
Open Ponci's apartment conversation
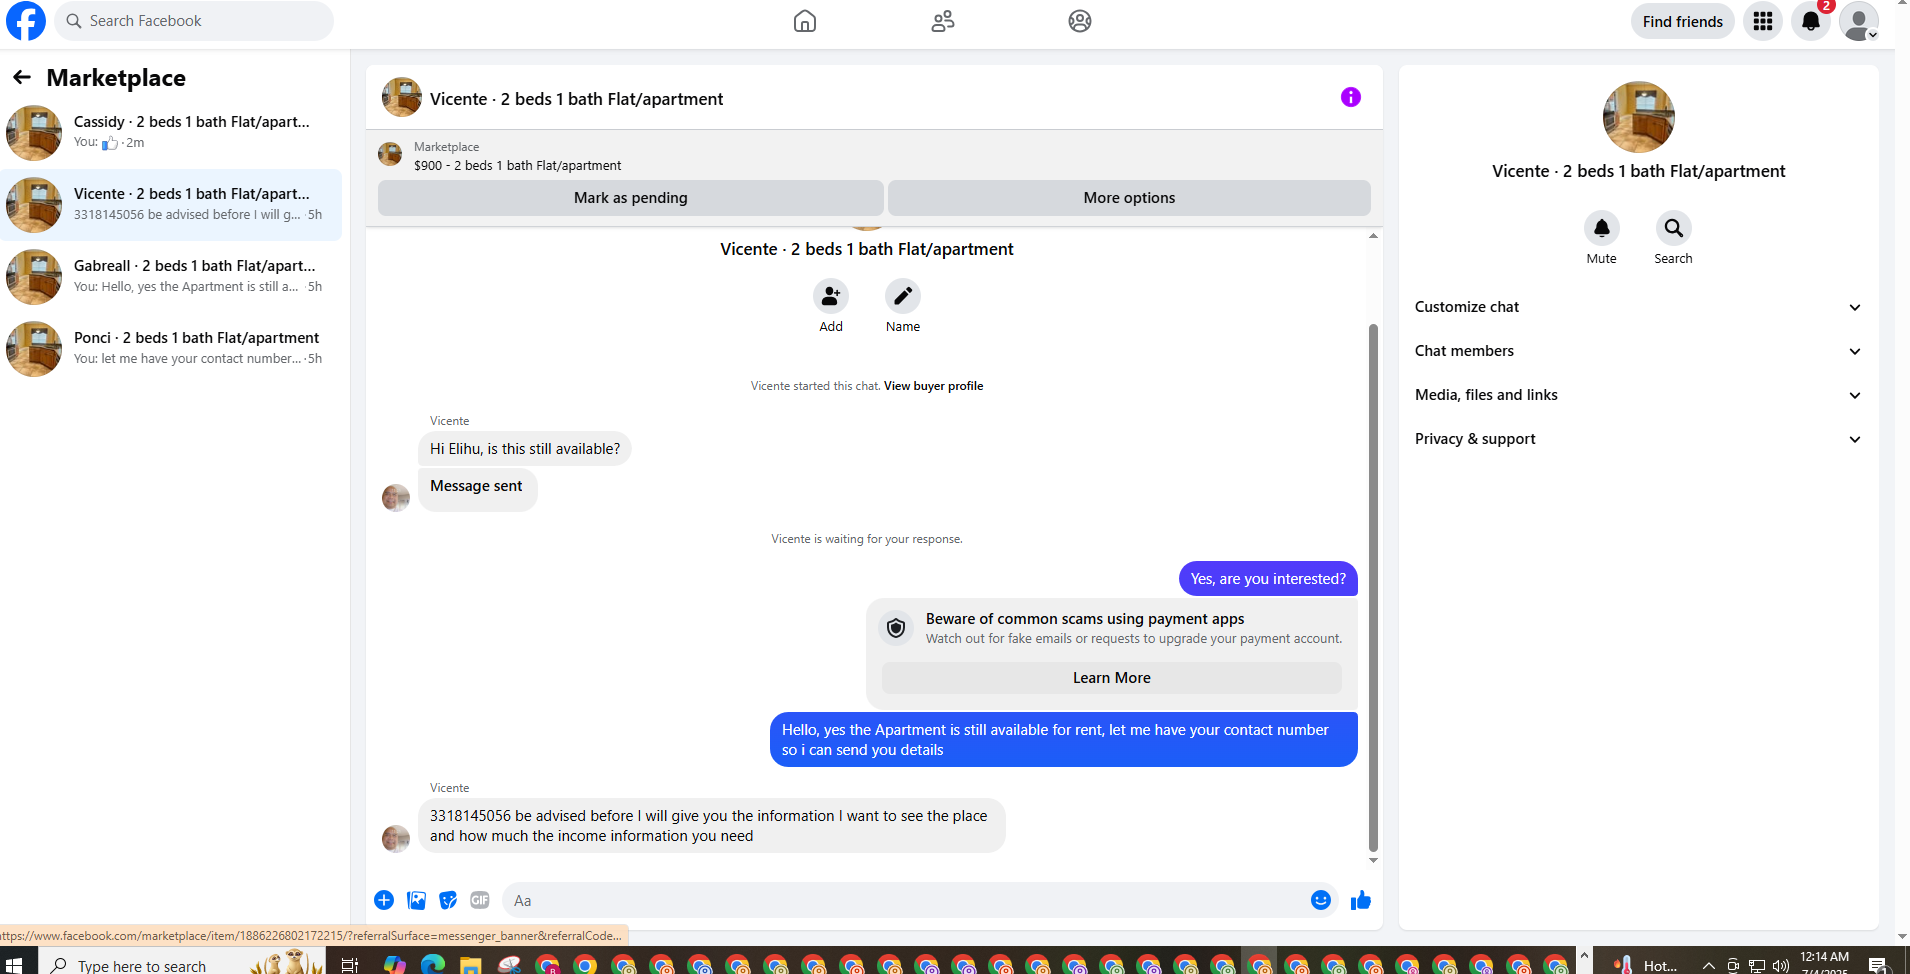171,349
